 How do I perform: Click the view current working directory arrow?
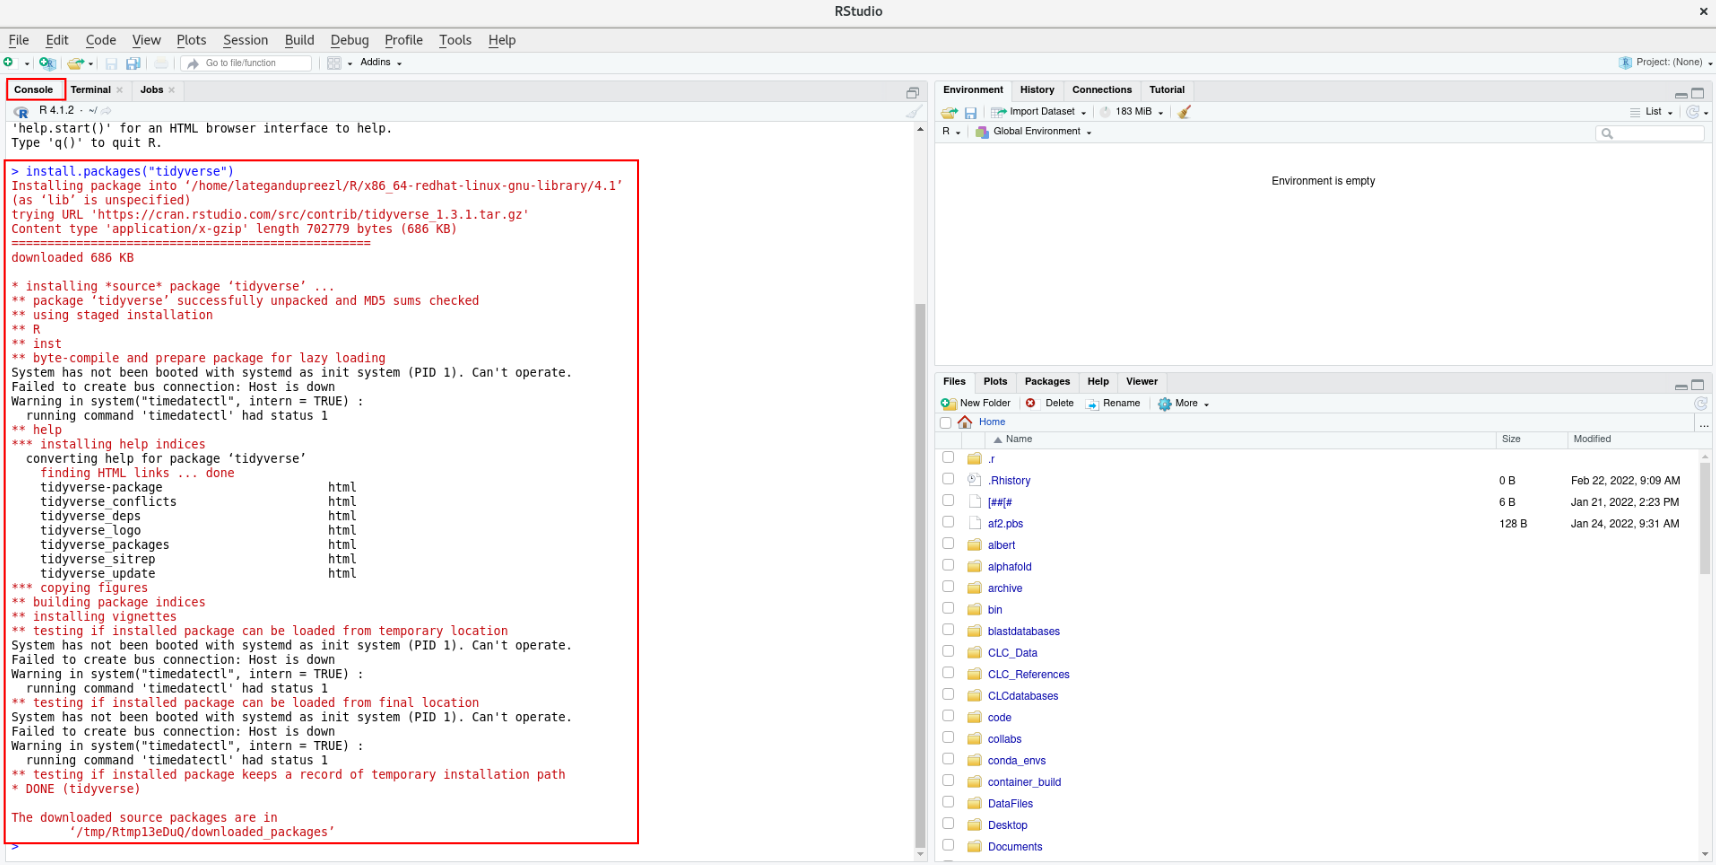(x=106, y=111)
